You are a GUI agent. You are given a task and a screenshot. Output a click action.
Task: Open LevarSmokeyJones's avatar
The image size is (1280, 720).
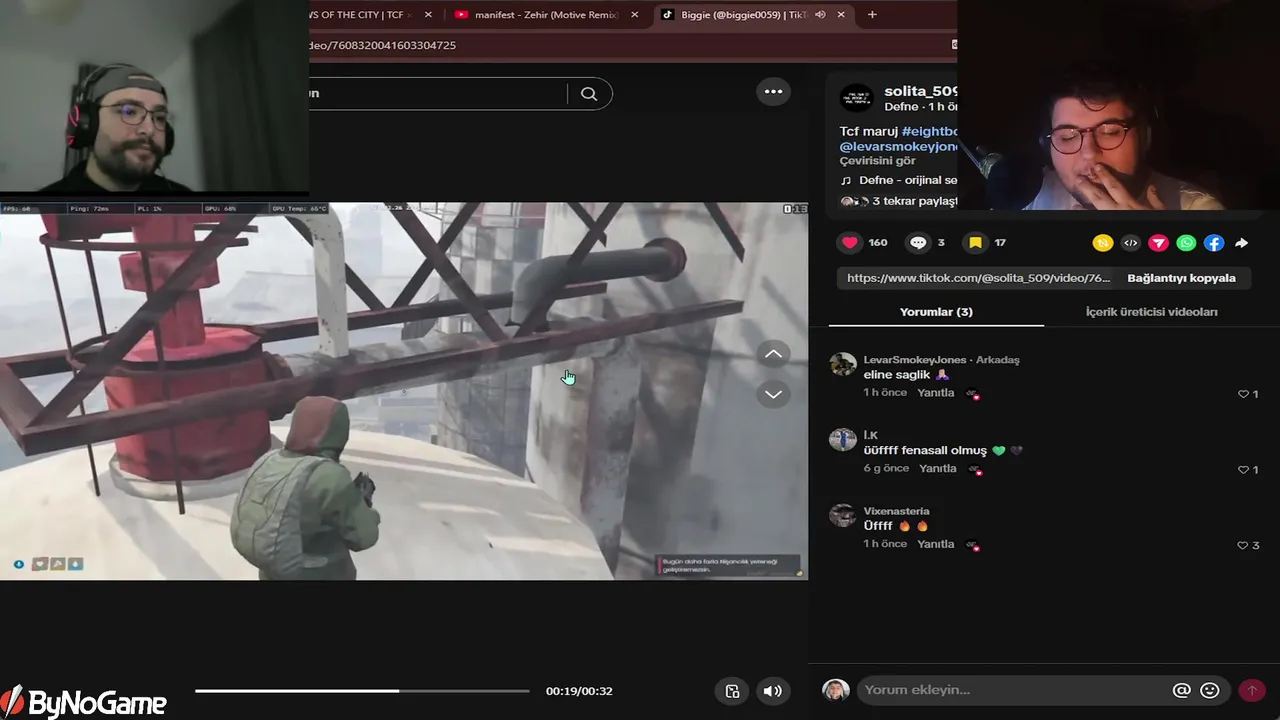pyautogui.click(x=843, y=364)
